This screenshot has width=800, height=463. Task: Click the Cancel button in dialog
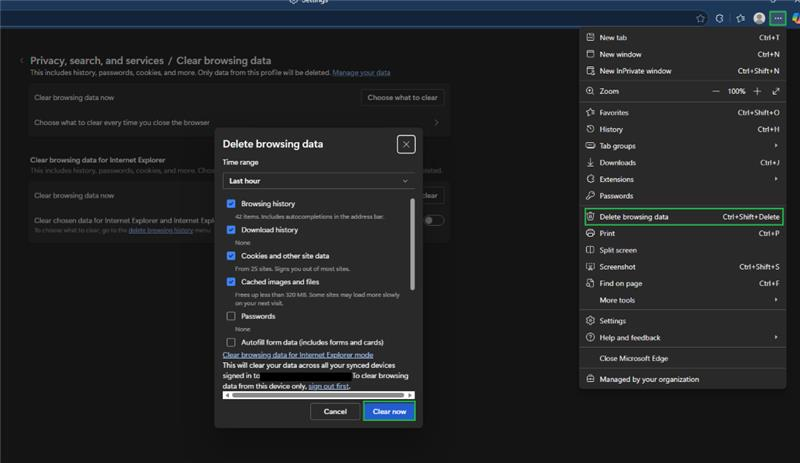point(335,411)
